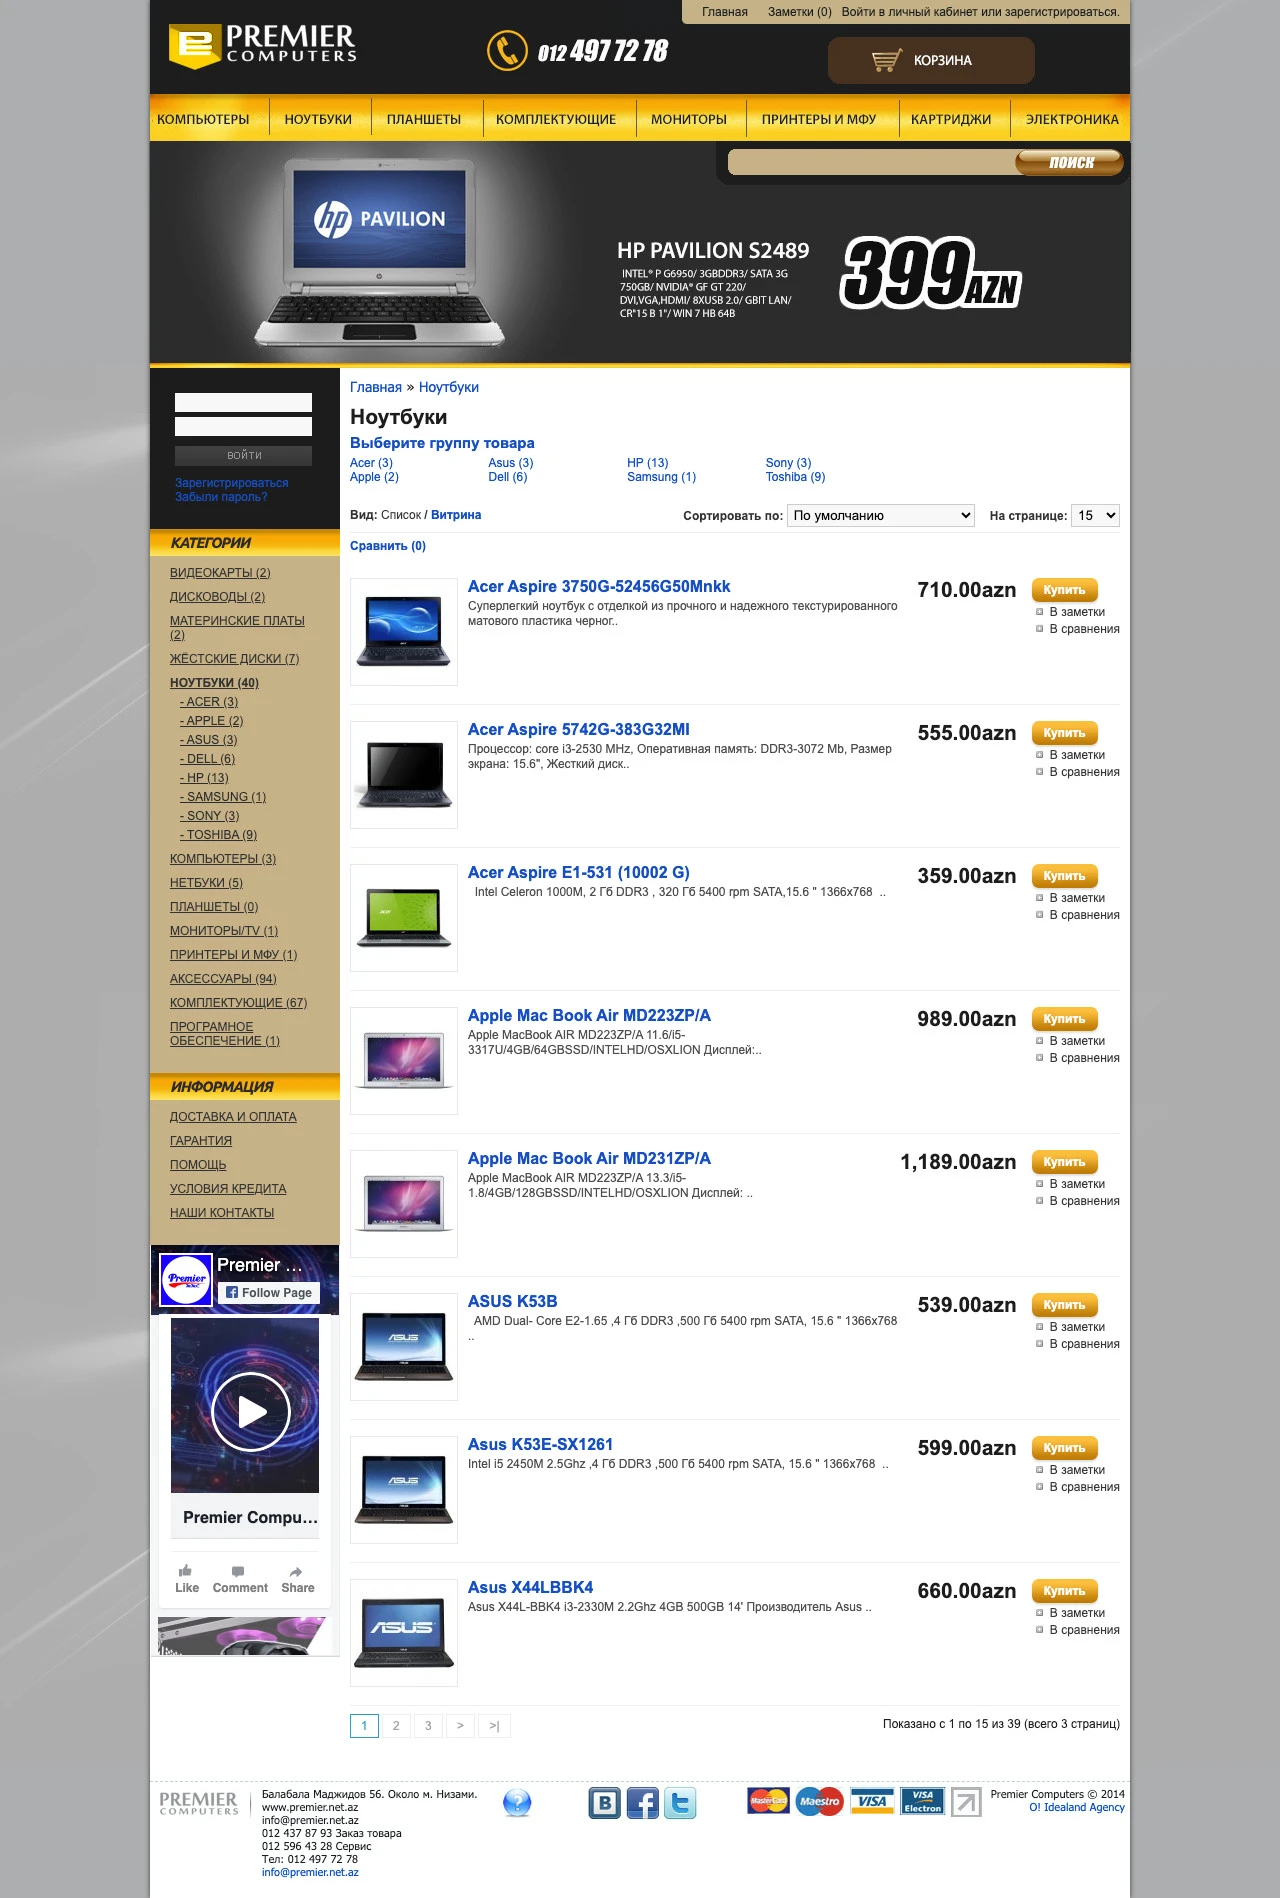Click the VISA payment icon
1280x1898 pixels.
871,1801
